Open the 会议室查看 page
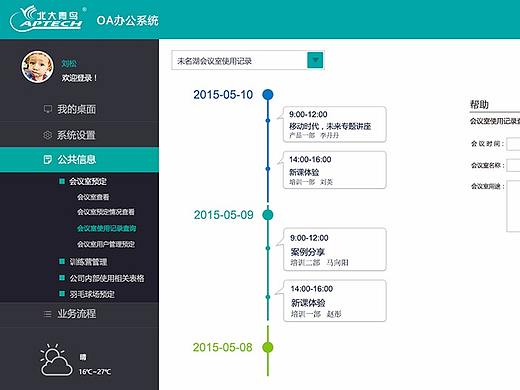This screenshot has height=390, width=520. (93, 197)
